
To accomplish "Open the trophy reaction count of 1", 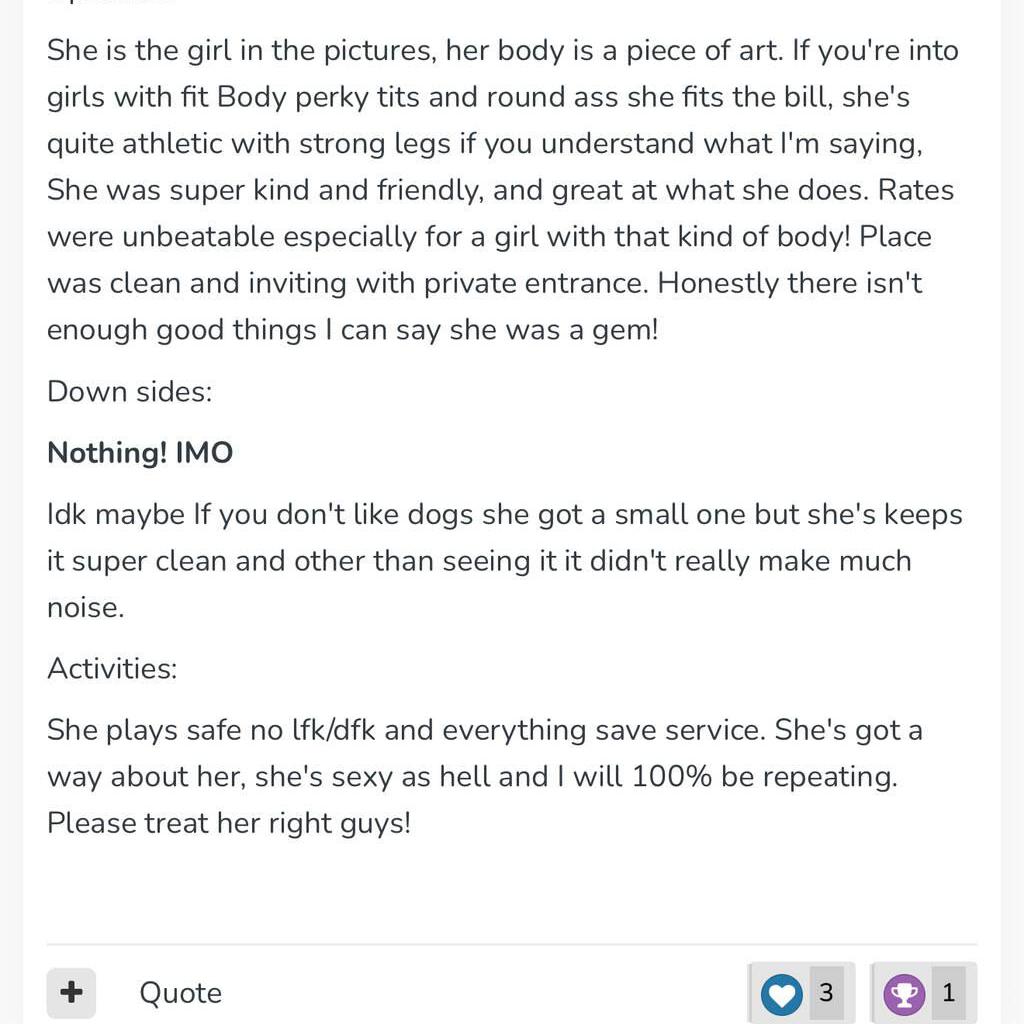I will coord(948,993).
